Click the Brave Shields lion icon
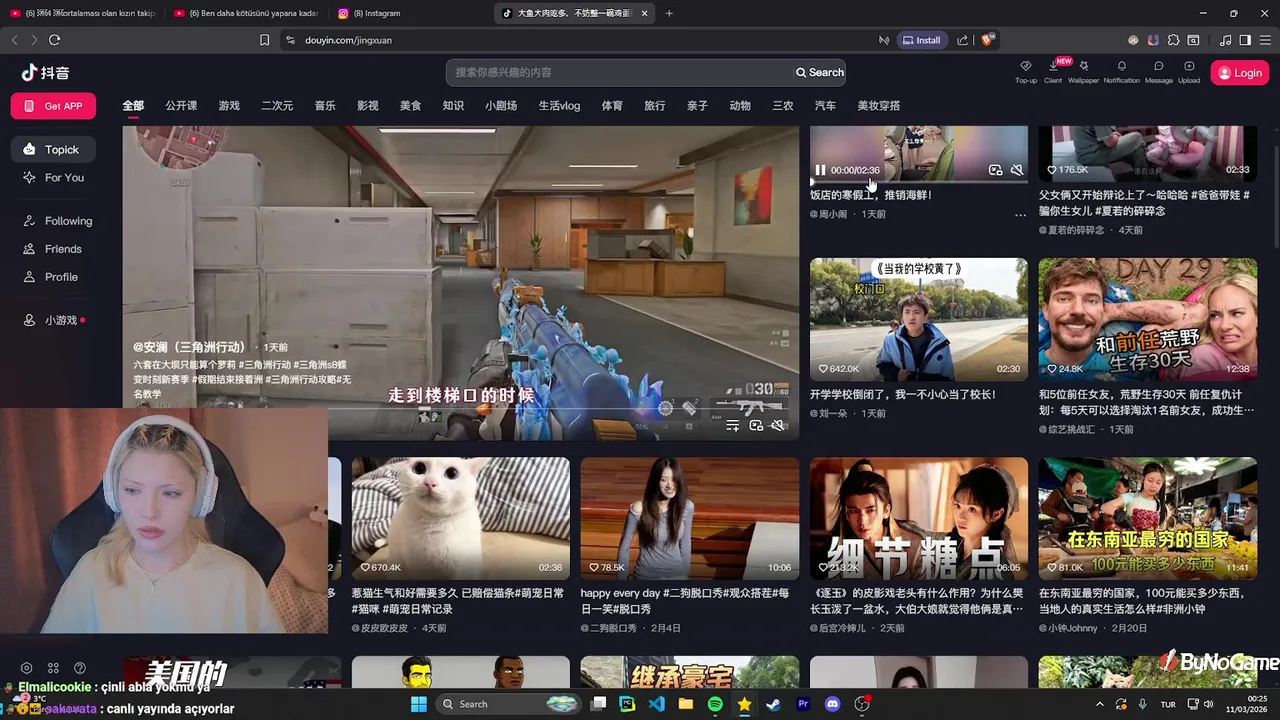The height and width of the screenshot is (720, 1280). (987, 40)
